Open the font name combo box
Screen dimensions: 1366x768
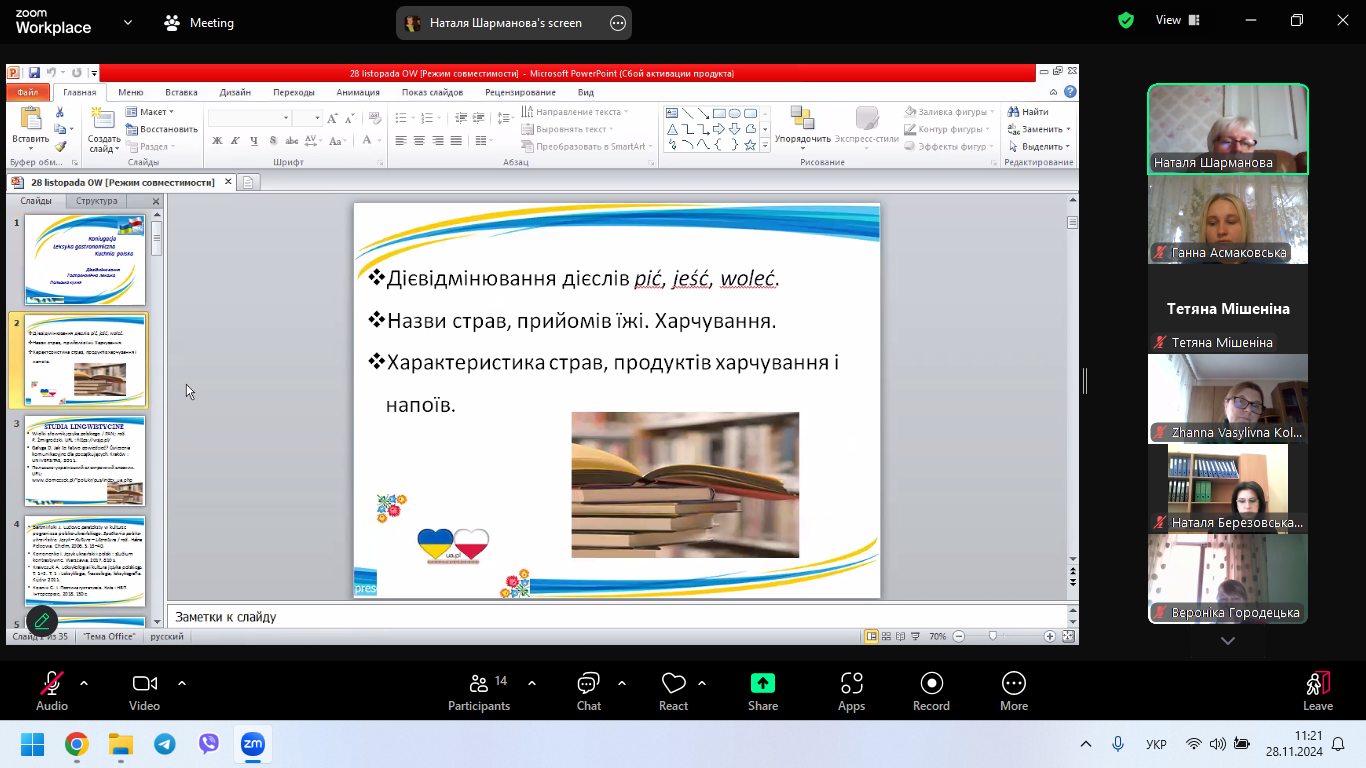(x=249, y=118)
